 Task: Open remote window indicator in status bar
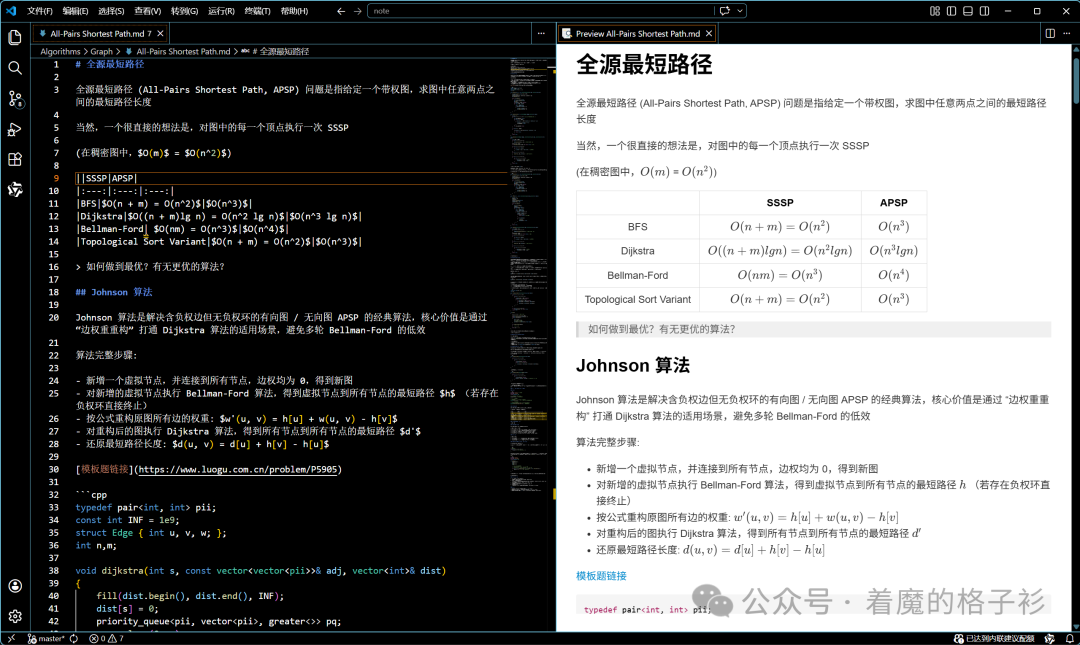coord(11,639)
